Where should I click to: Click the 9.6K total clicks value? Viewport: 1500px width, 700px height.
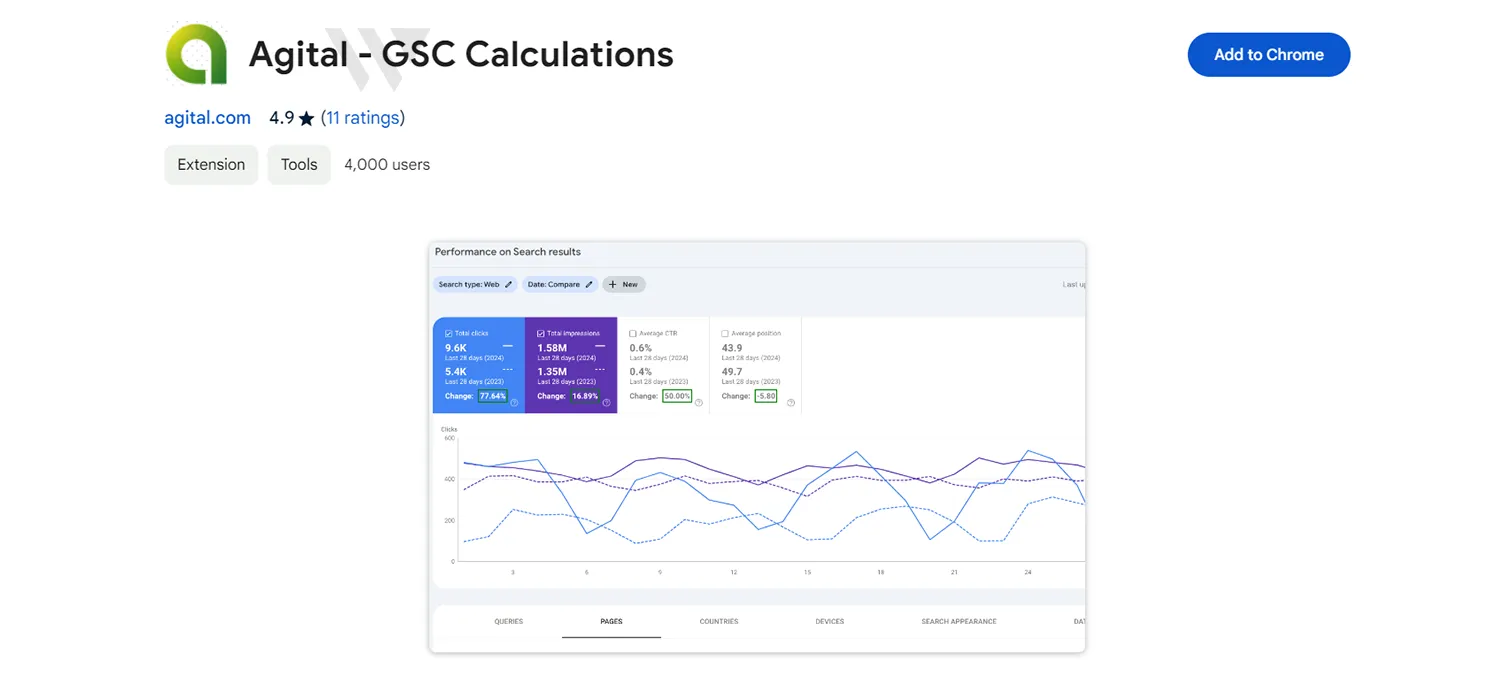tap(456, 348)
